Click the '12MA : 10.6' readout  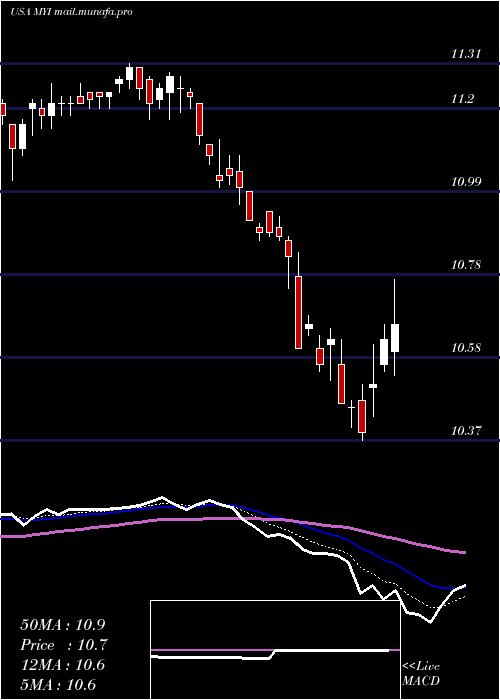pyautogui.click(x=62, y=665)
